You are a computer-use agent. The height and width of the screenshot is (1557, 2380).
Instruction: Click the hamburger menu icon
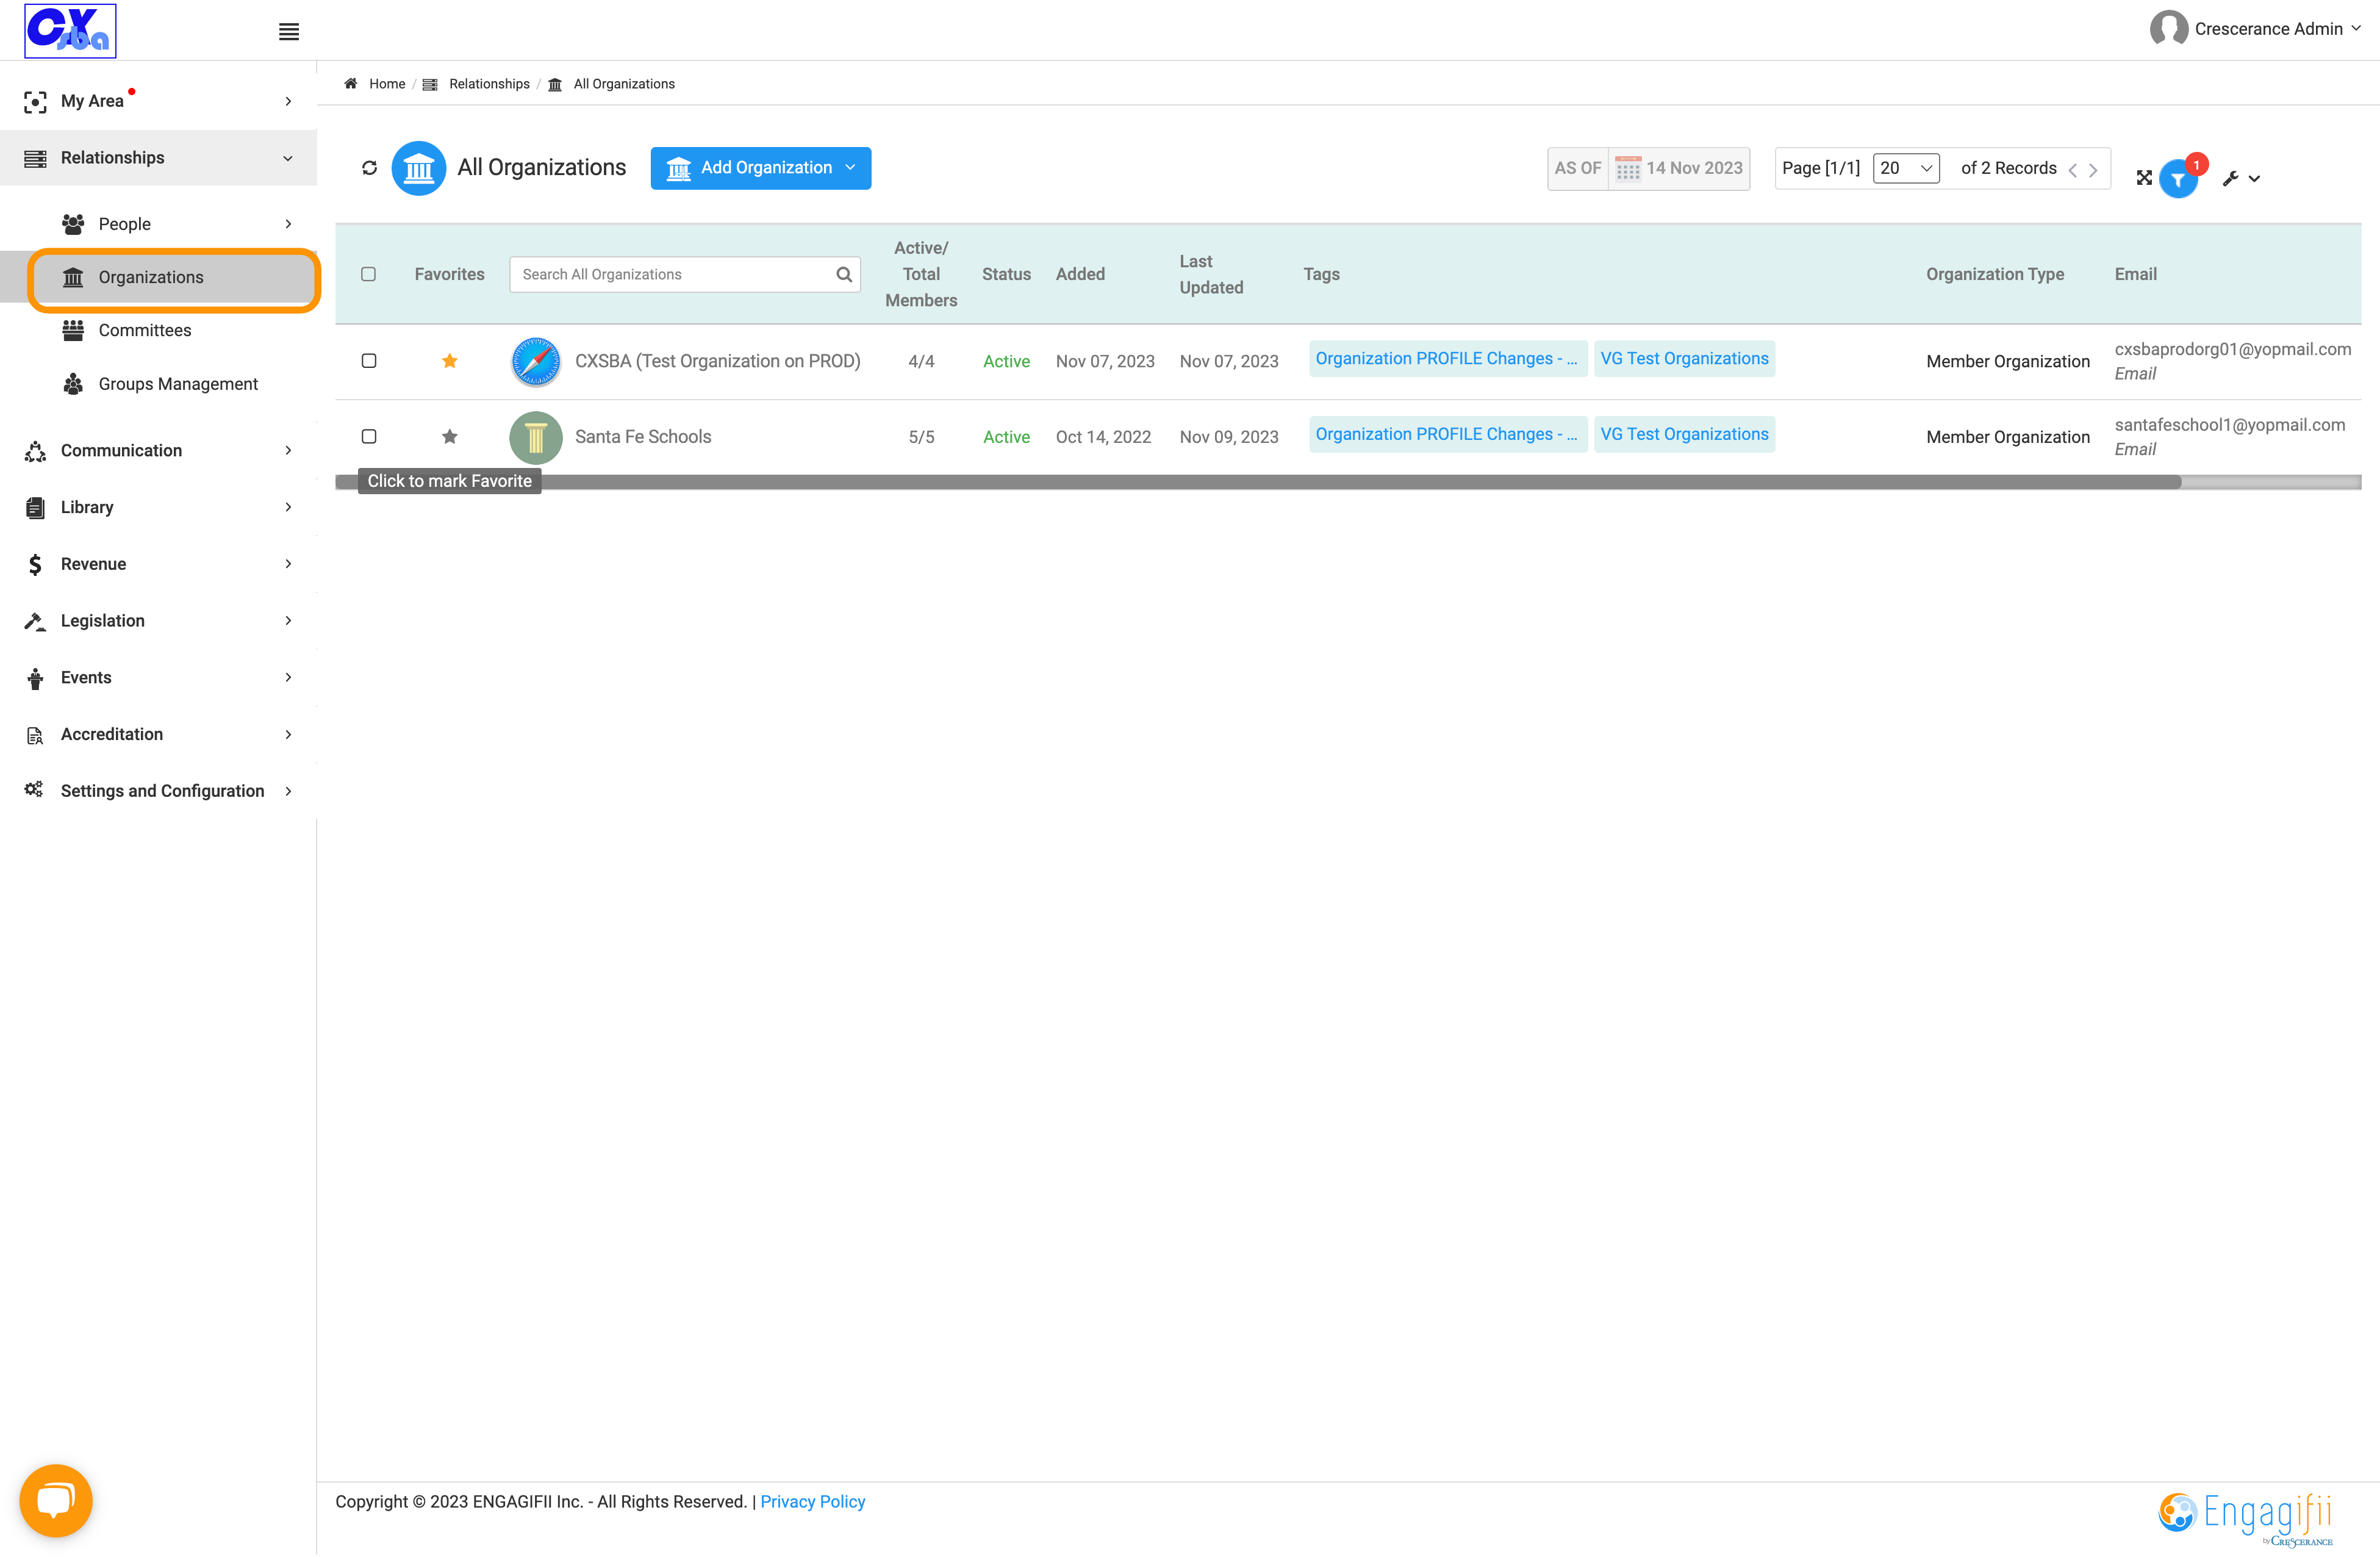click(x=289, y=32)
